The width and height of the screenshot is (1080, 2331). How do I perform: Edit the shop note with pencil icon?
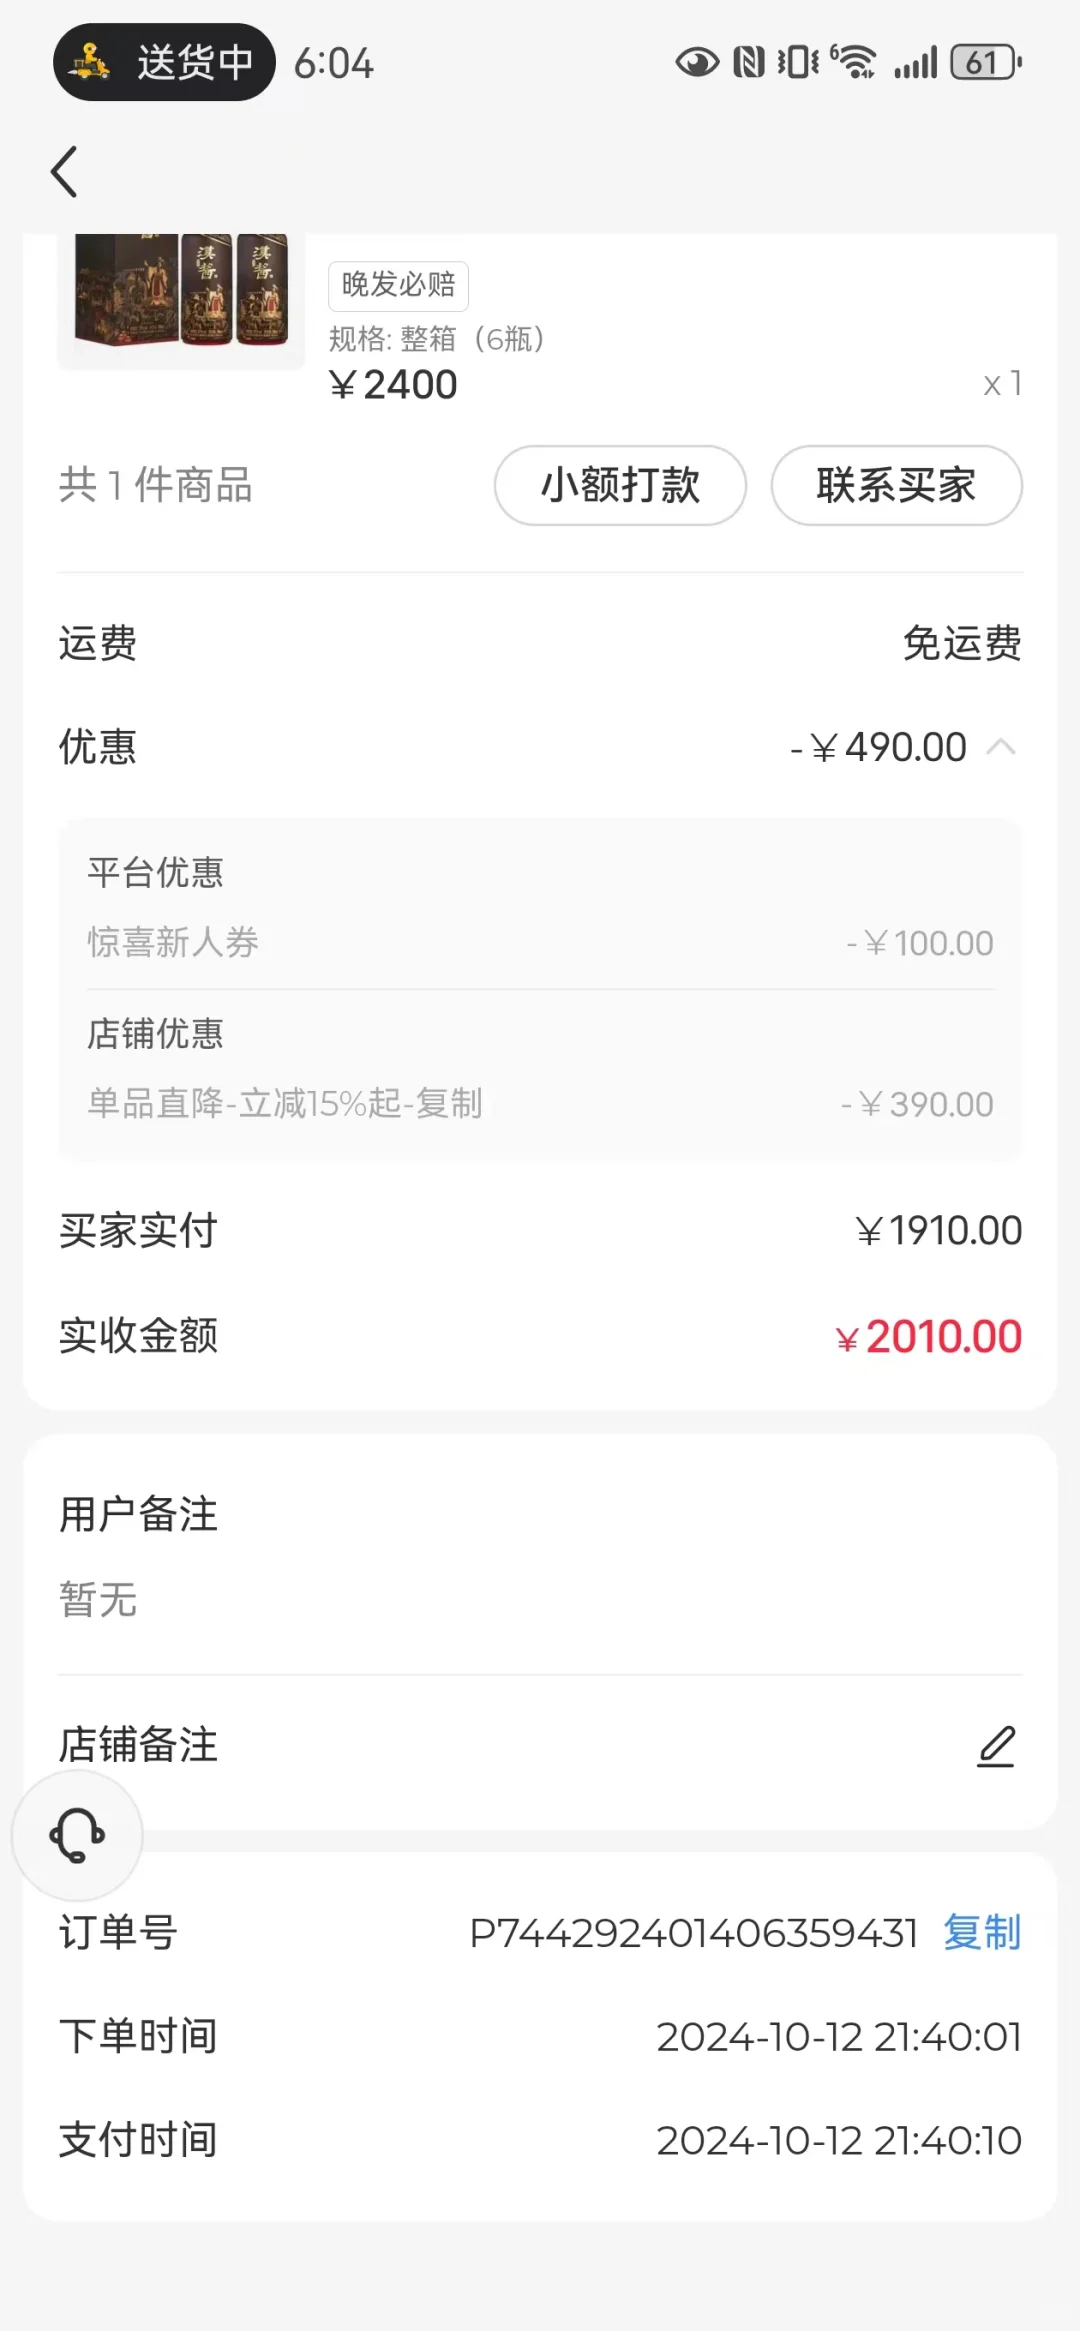click(x=996, y=1746)
